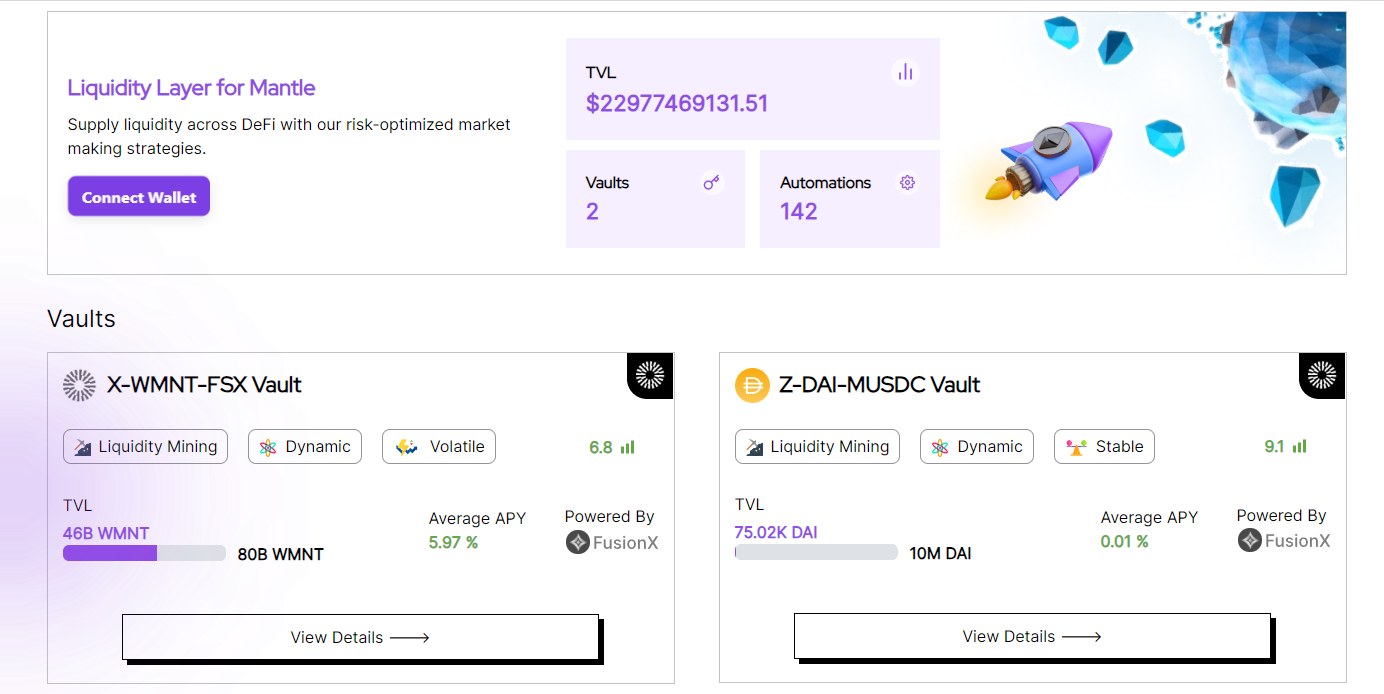Click Liquidity Mining tag on the X-WMNT-FSX Vault card

(146, 447)
